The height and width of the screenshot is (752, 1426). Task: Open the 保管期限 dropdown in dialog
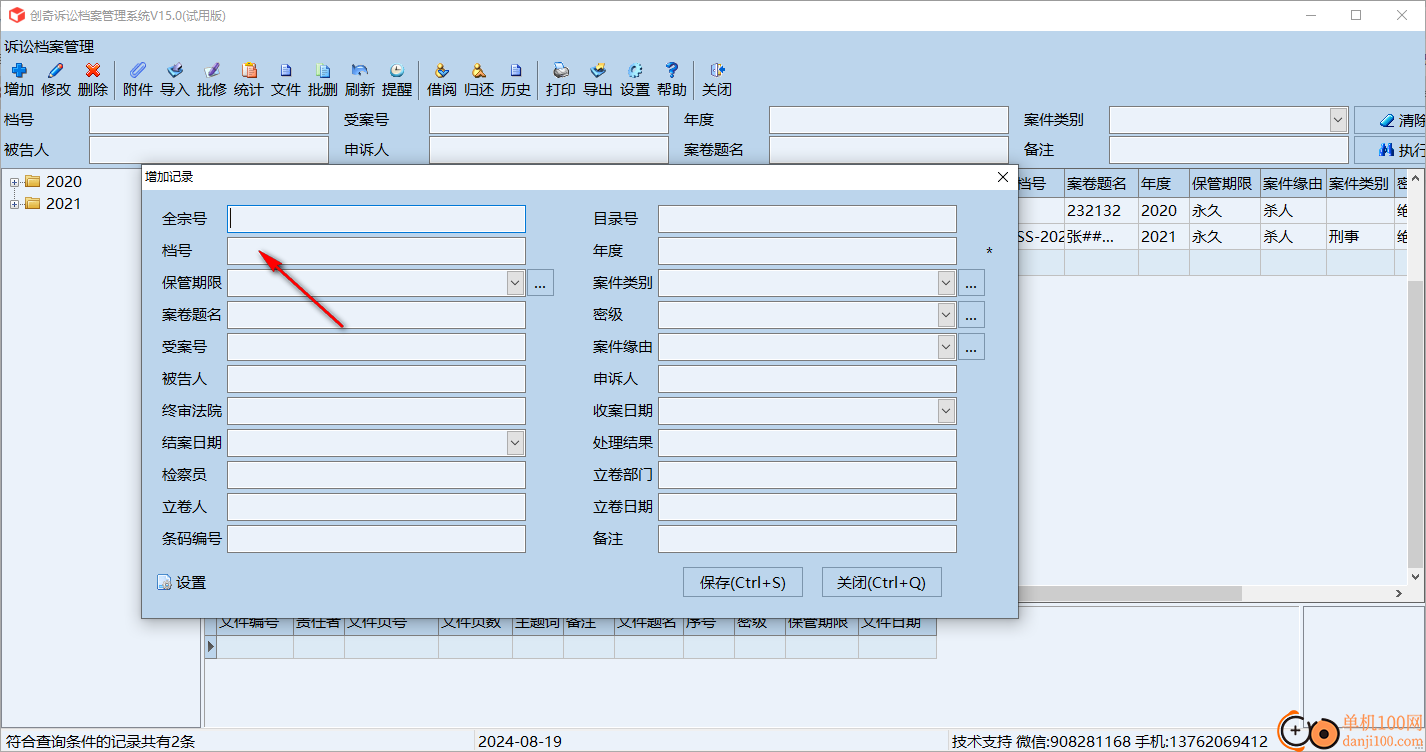515,283
